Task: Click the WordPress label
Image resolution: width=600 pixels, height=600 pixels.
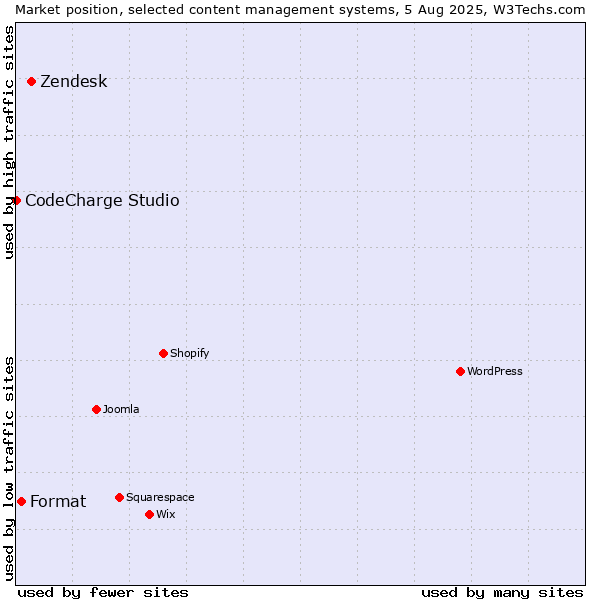Action: 495,371
